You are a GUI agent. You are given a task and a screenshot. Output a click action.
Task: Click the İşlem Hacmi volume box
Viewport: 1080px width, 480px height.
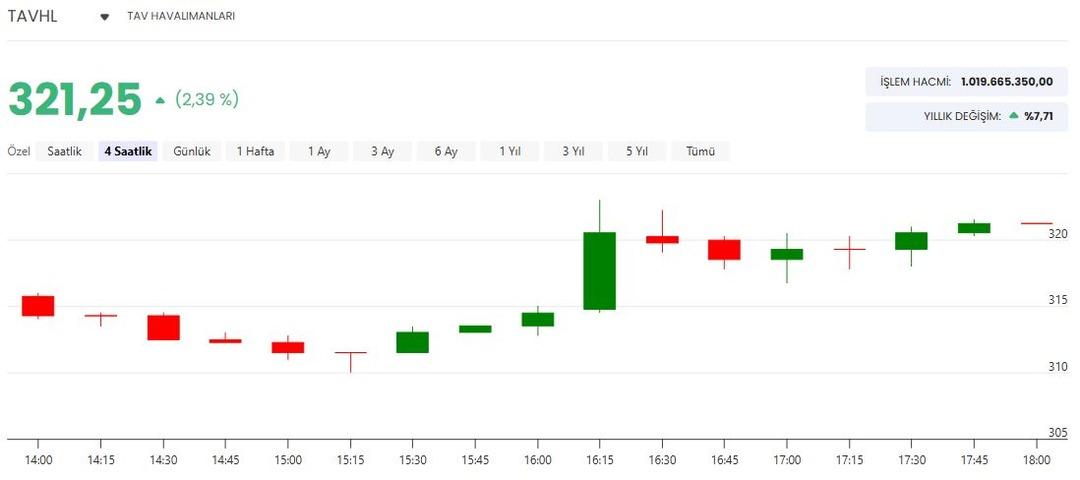tap(966, 81)
